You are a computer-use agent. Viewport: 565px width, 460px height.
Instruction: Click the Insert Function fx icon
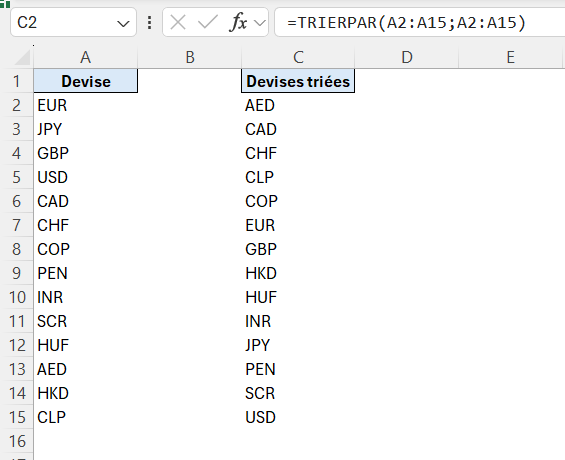point(238,23)
